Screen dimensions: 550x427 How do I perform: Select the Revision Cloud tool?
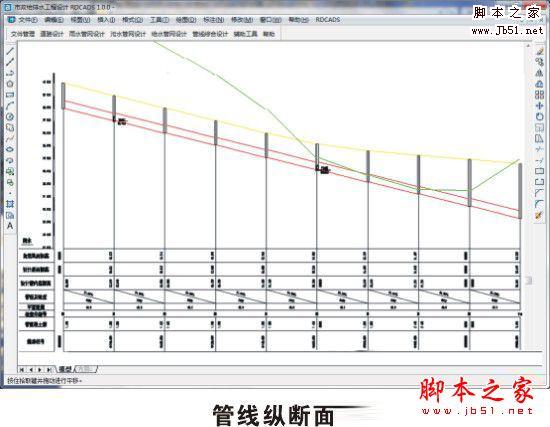point(10,128)
